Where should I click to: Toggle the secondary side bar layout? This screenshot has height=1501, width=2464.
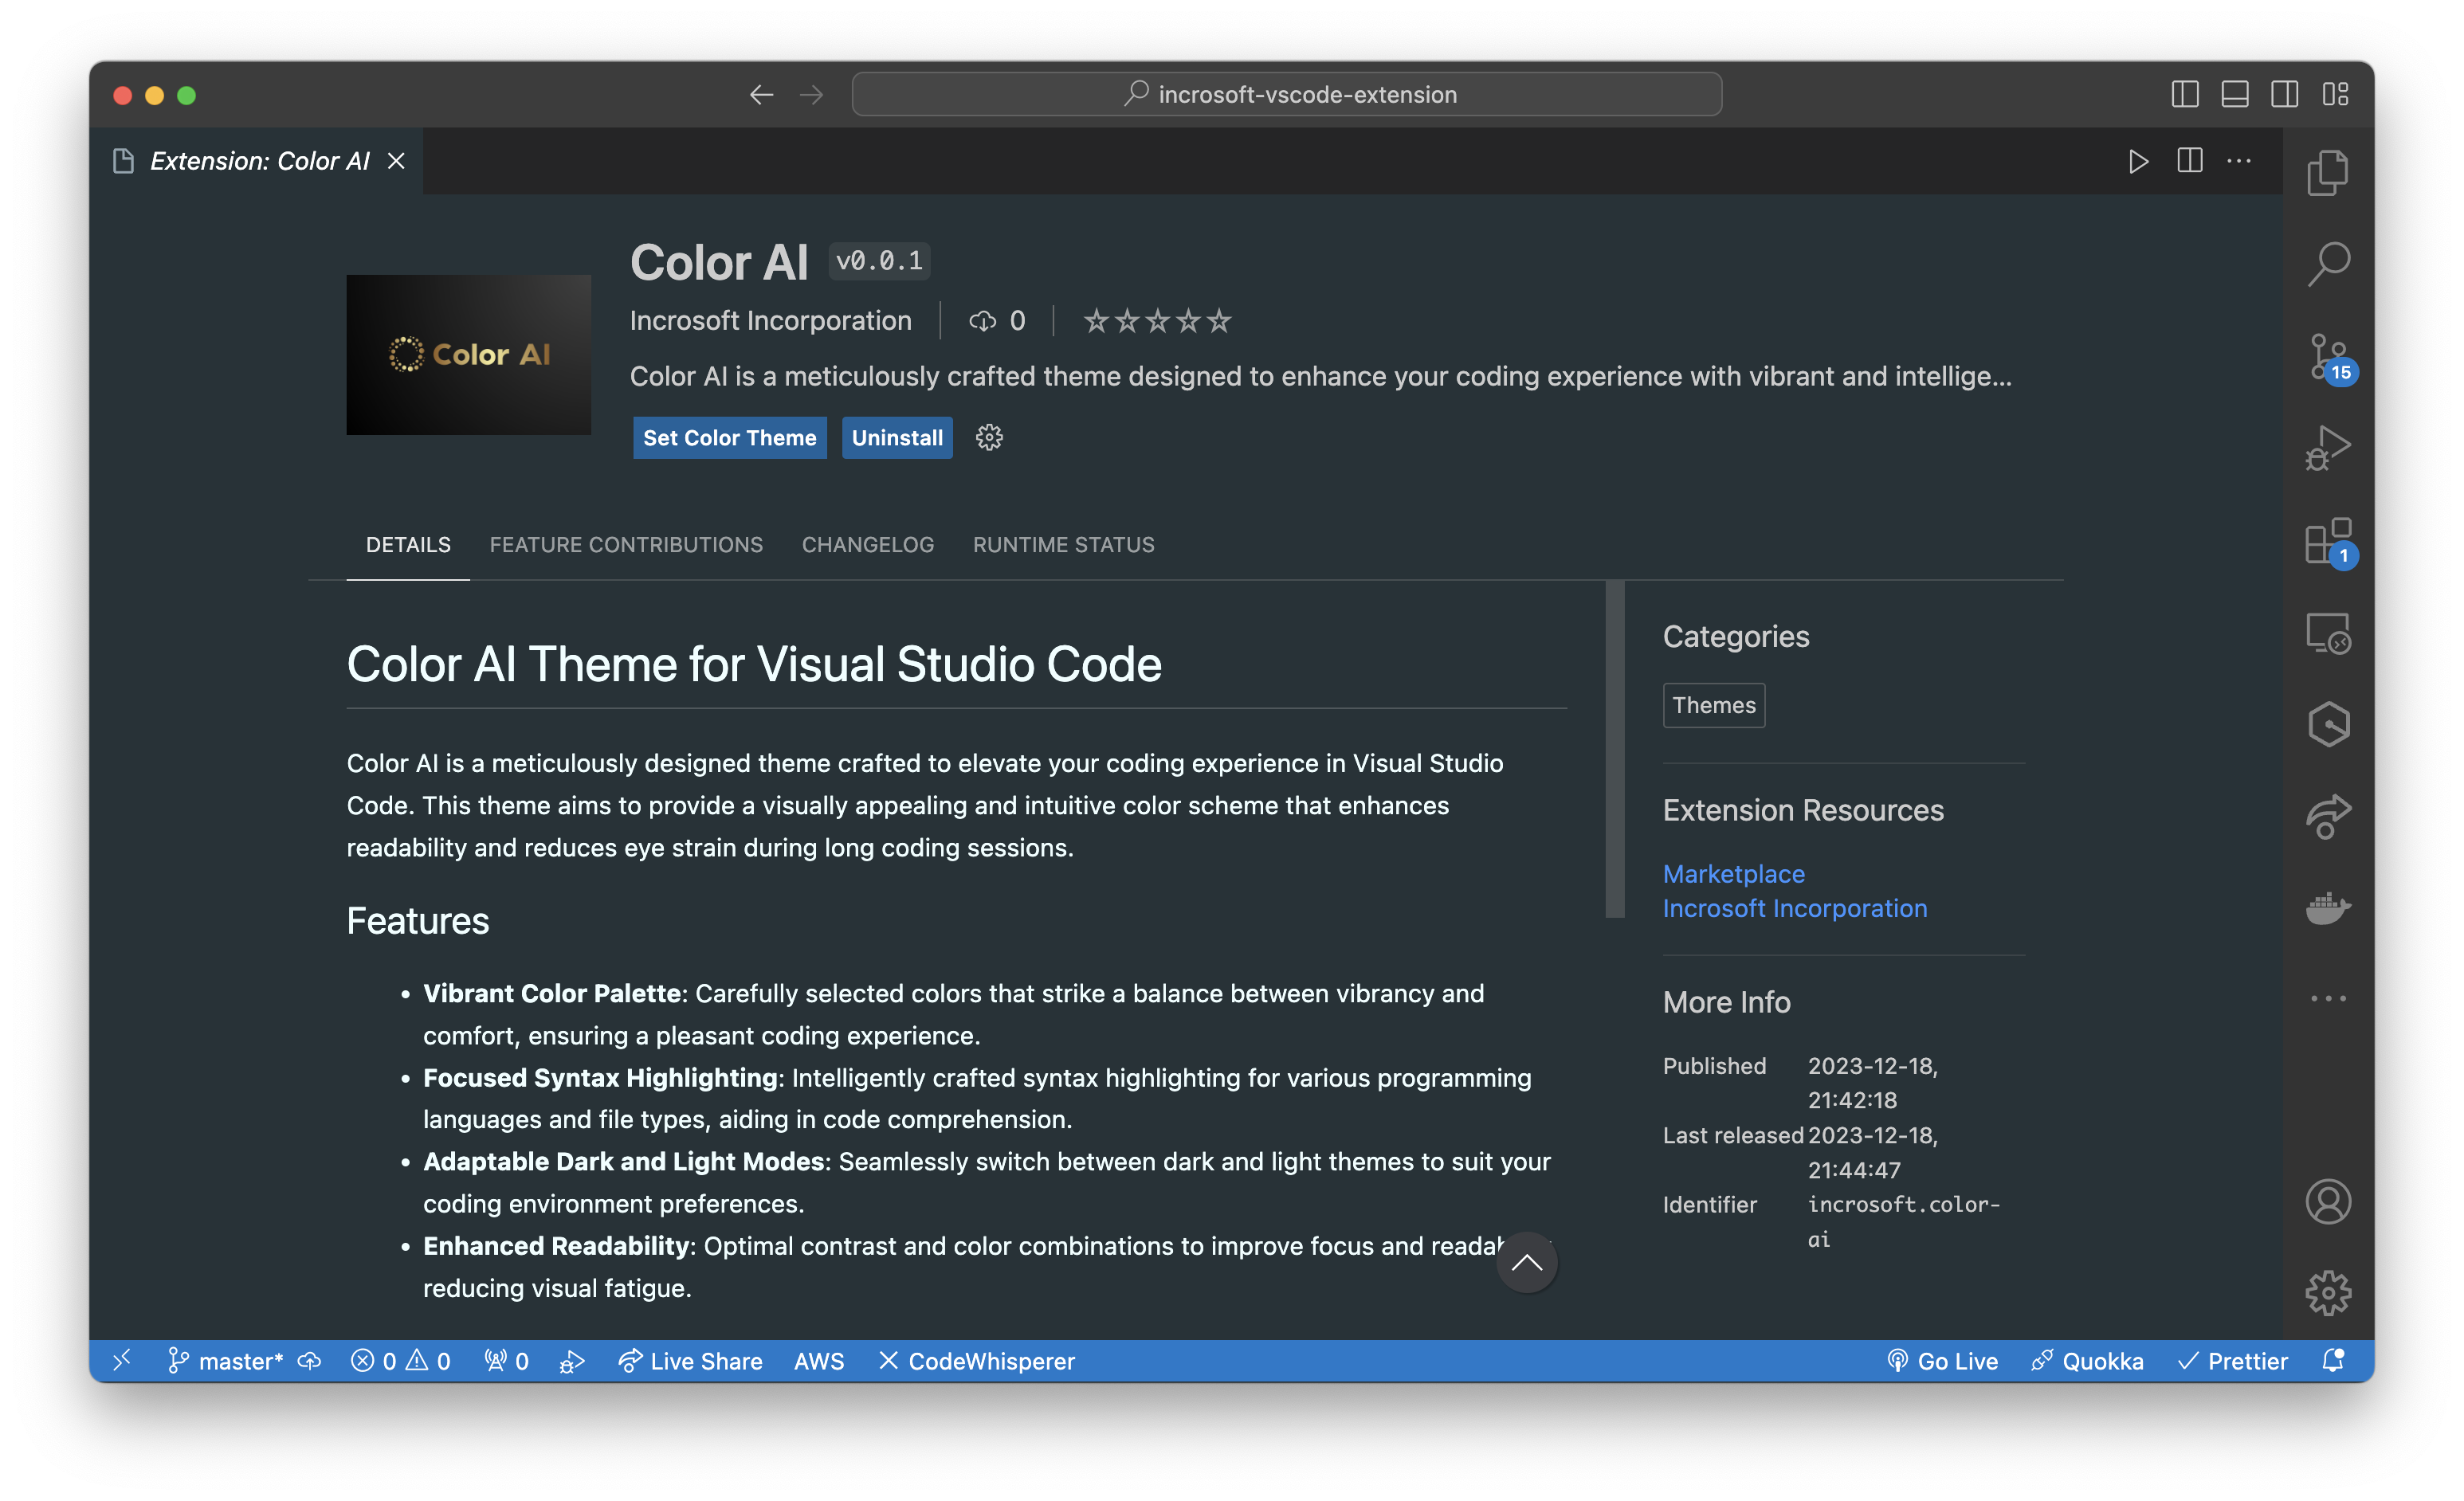2285,95
